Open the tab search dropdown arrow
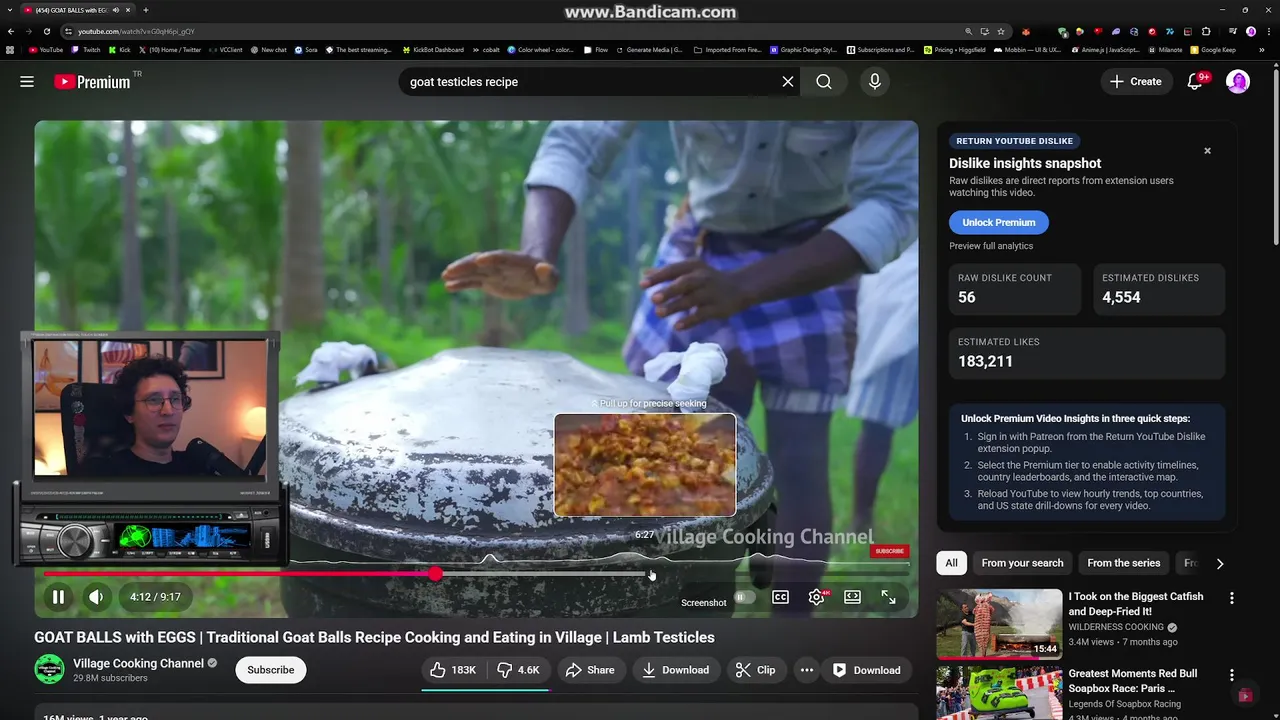 pos(10,10)
